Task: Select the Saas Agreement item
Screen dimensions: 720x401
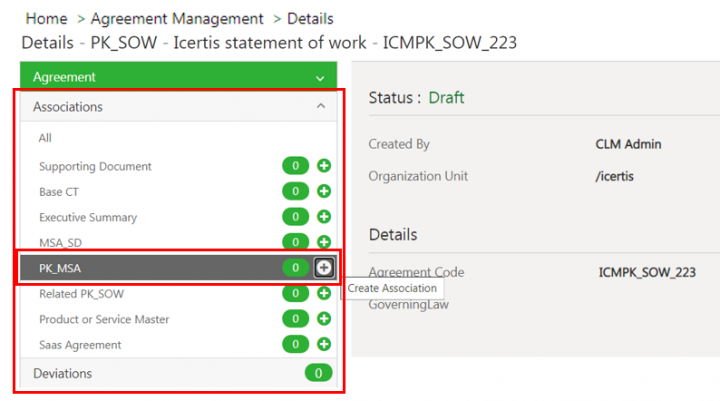Action: click(80, 345)
